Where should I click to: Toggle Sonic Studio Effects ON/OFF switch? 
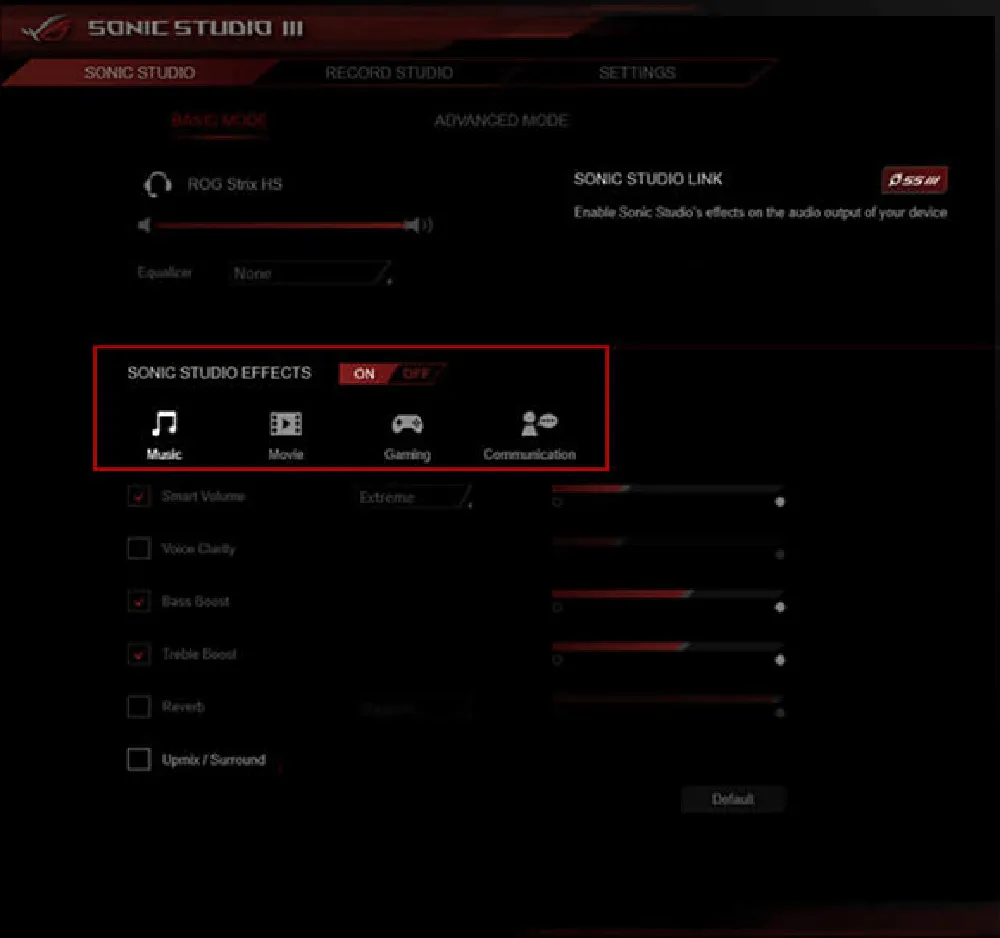coord(391,374)
